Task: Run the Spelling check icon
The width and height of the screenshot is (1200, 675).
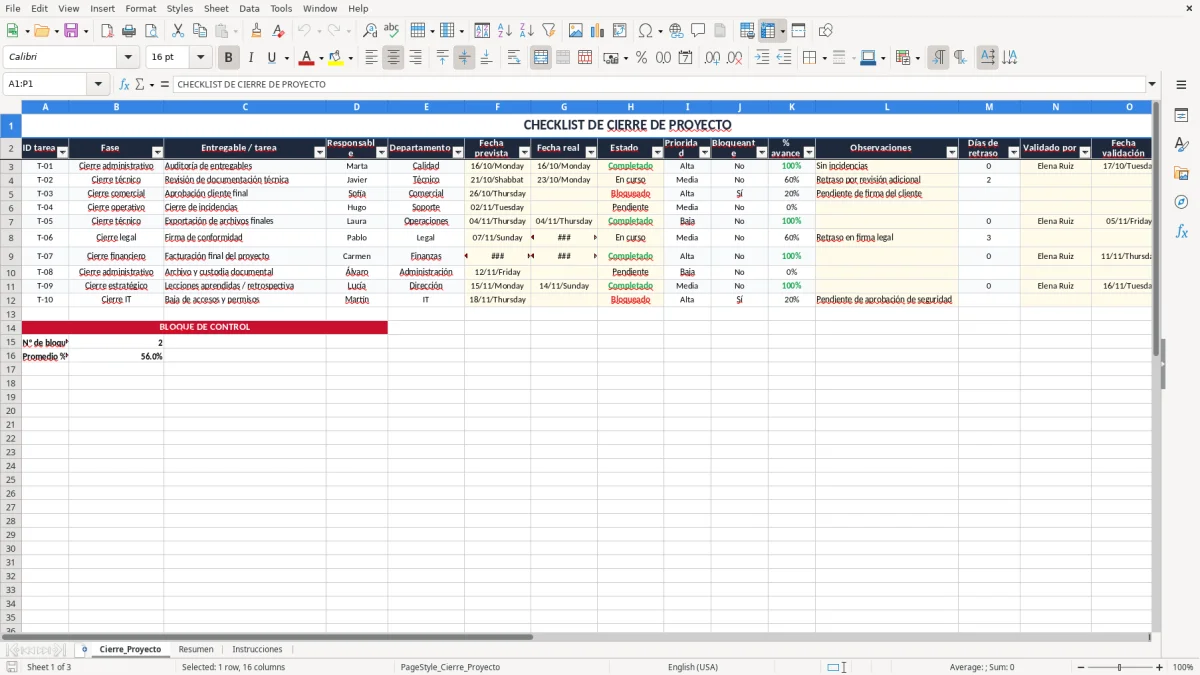Action: (x=392, y=31)
